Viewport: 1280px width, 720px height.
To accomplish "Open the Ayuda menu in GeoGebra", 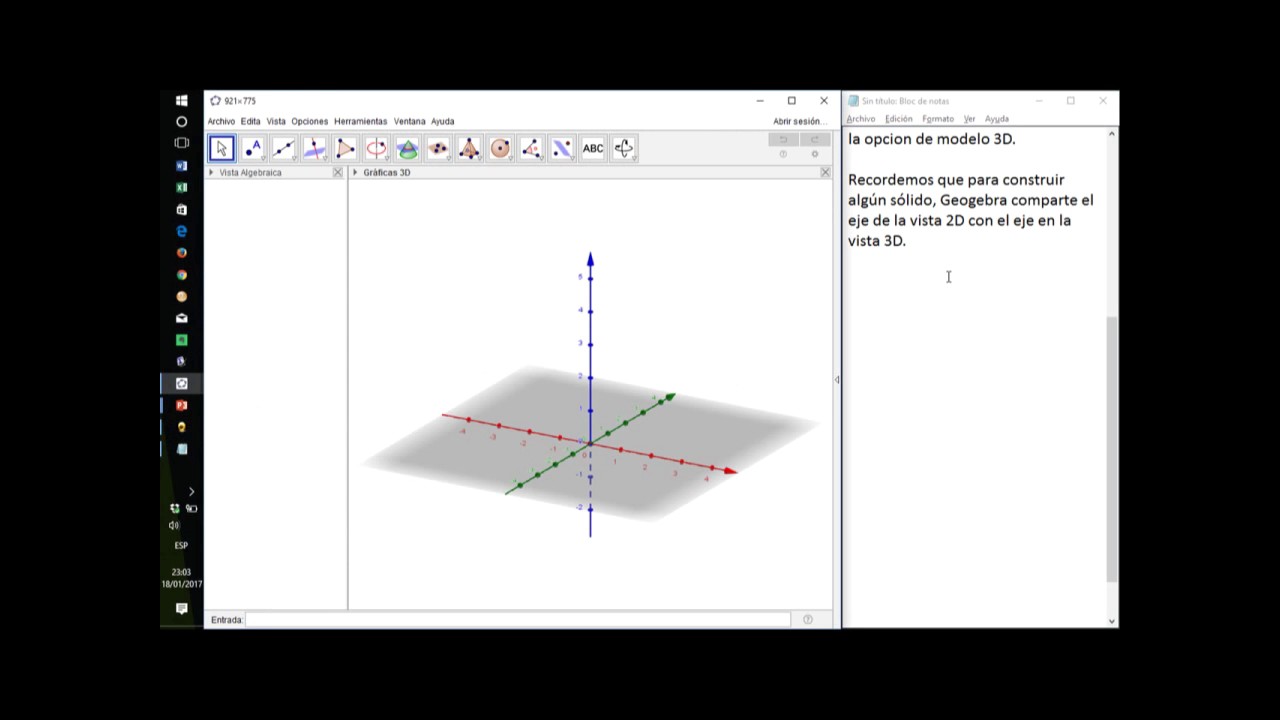I will (x=442, y=122).
